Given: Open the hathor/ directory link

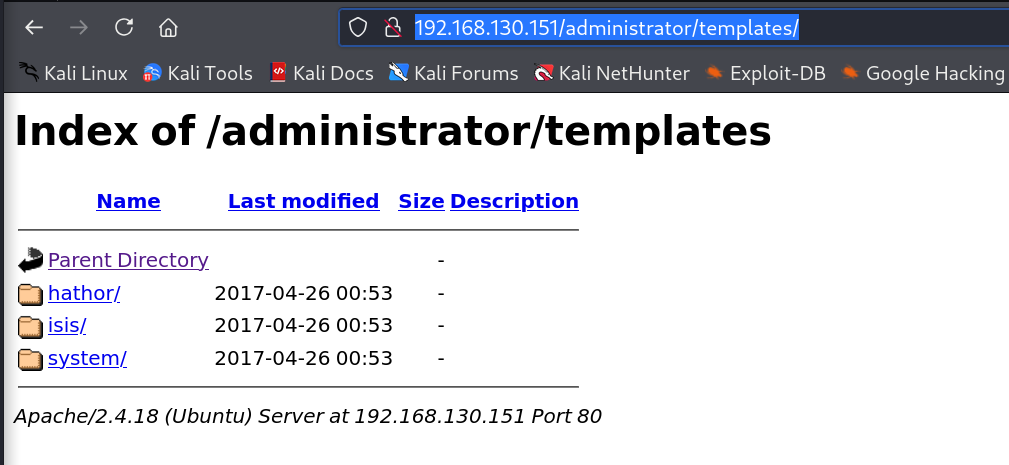Looking at the screenshot, I should click(x=84, y=293).
